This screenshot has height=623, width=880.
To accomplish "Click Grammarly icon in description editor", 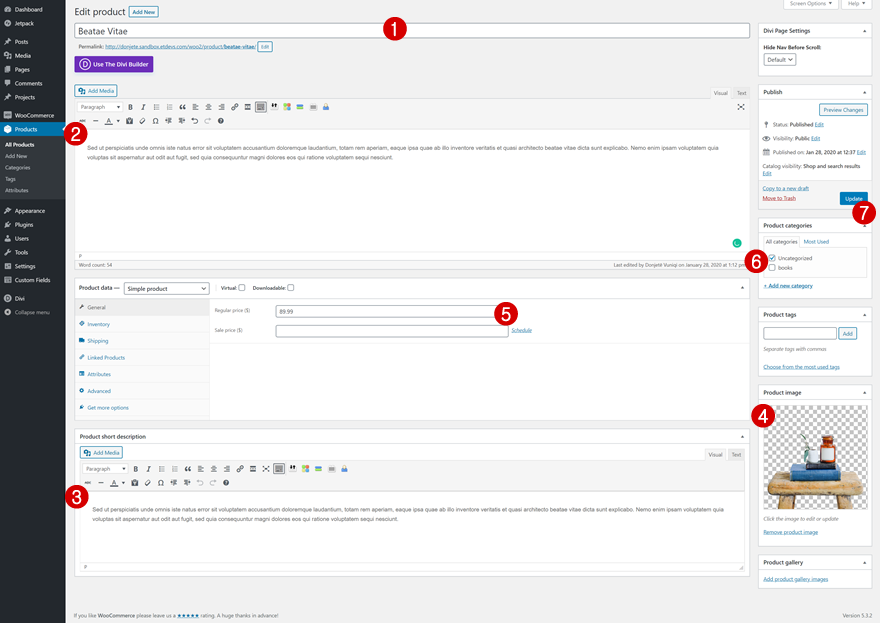I will point(737,243).
